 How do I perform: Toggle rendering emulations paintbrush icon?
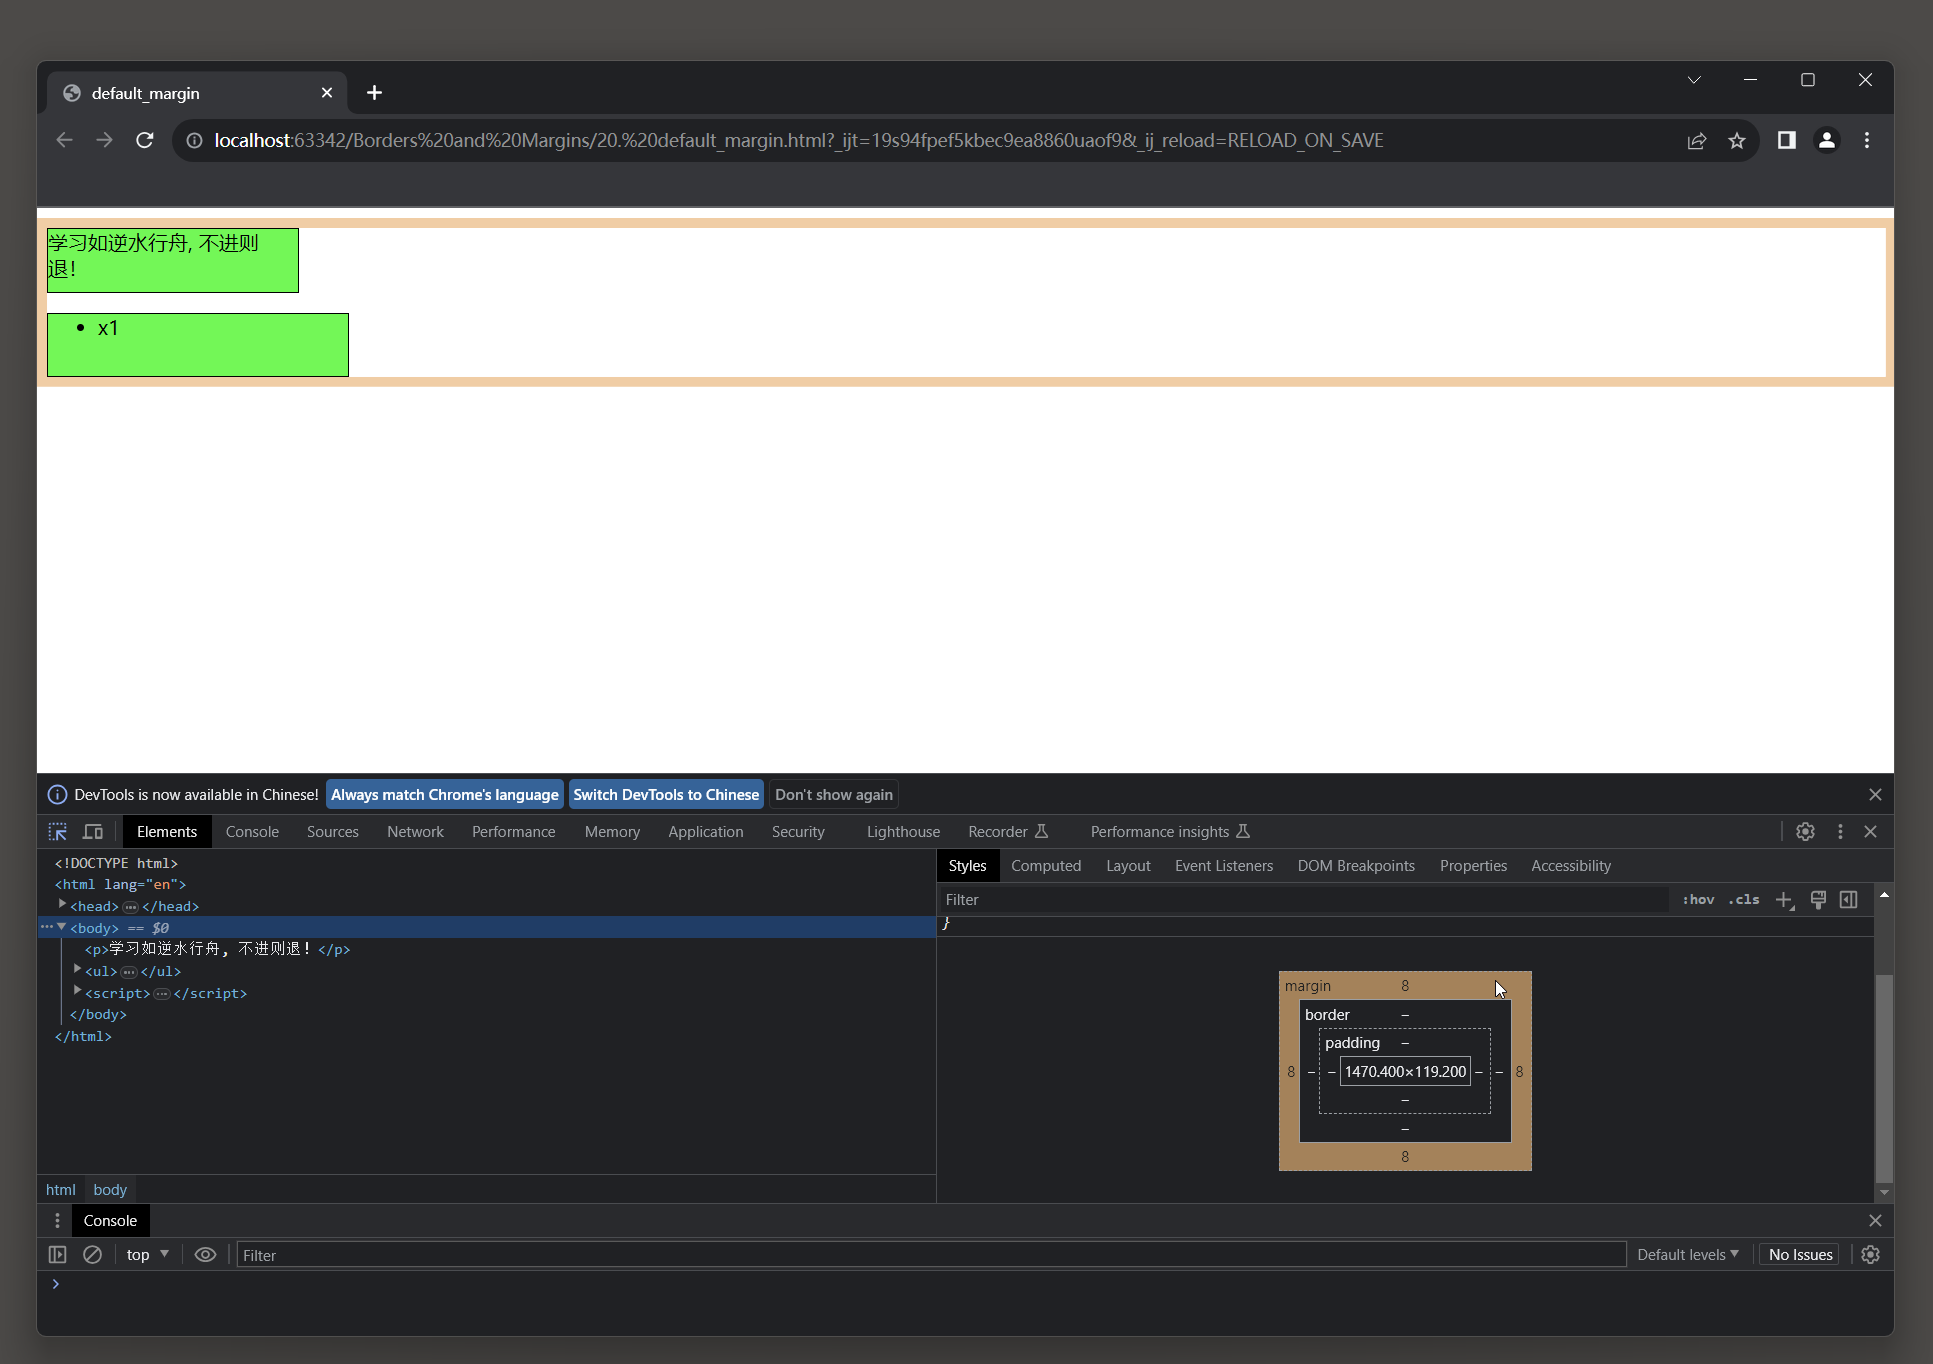1819,900
